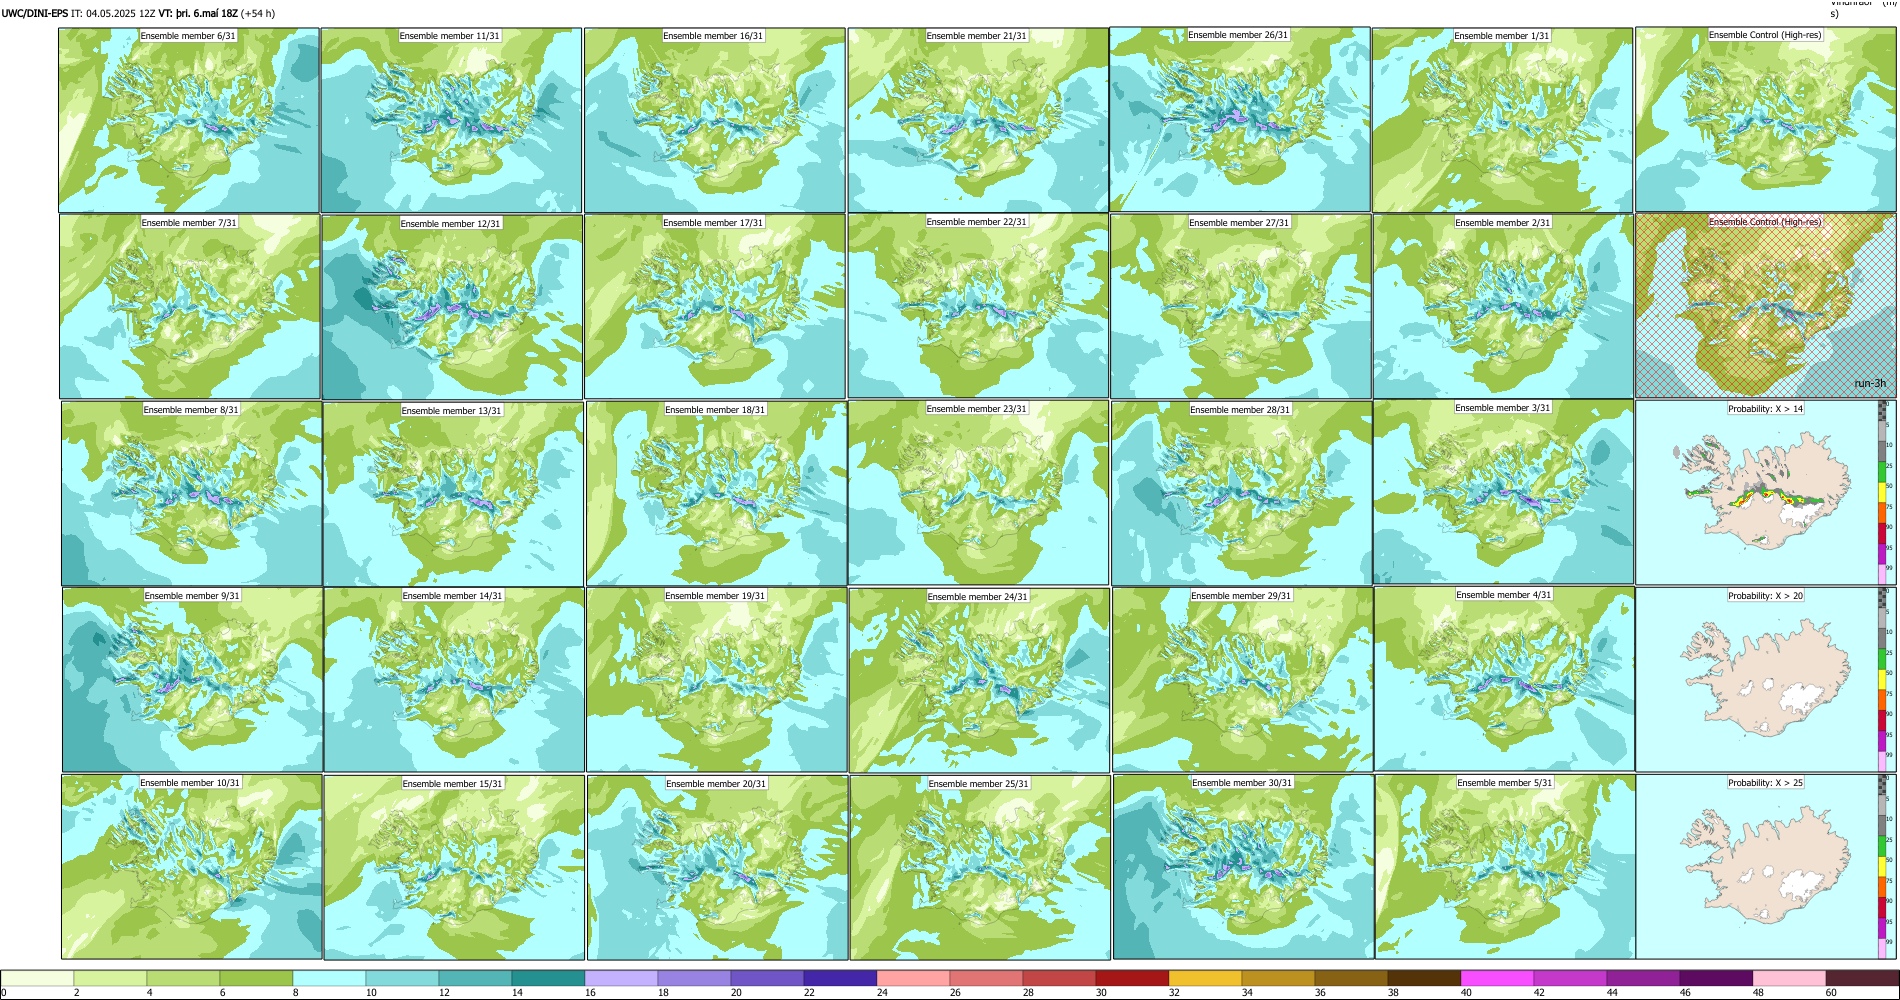Click the probability color scale beside X > 14

click(x=1884, y=493)
